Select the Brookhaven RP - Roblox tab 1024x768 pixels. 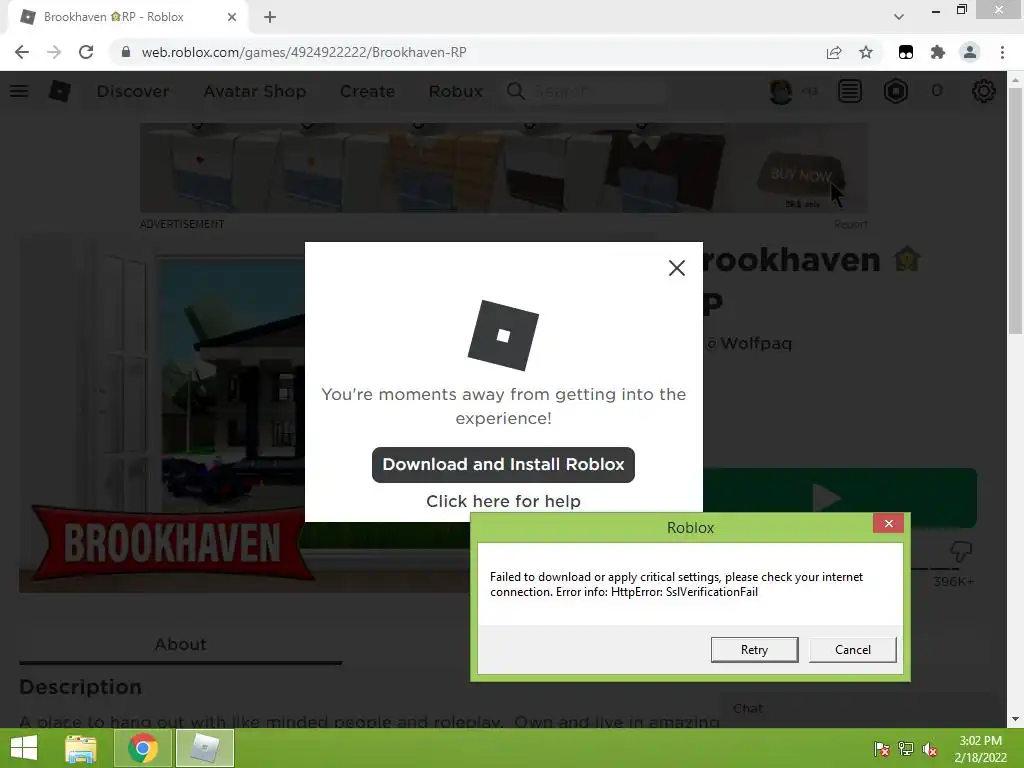[127, 17]
